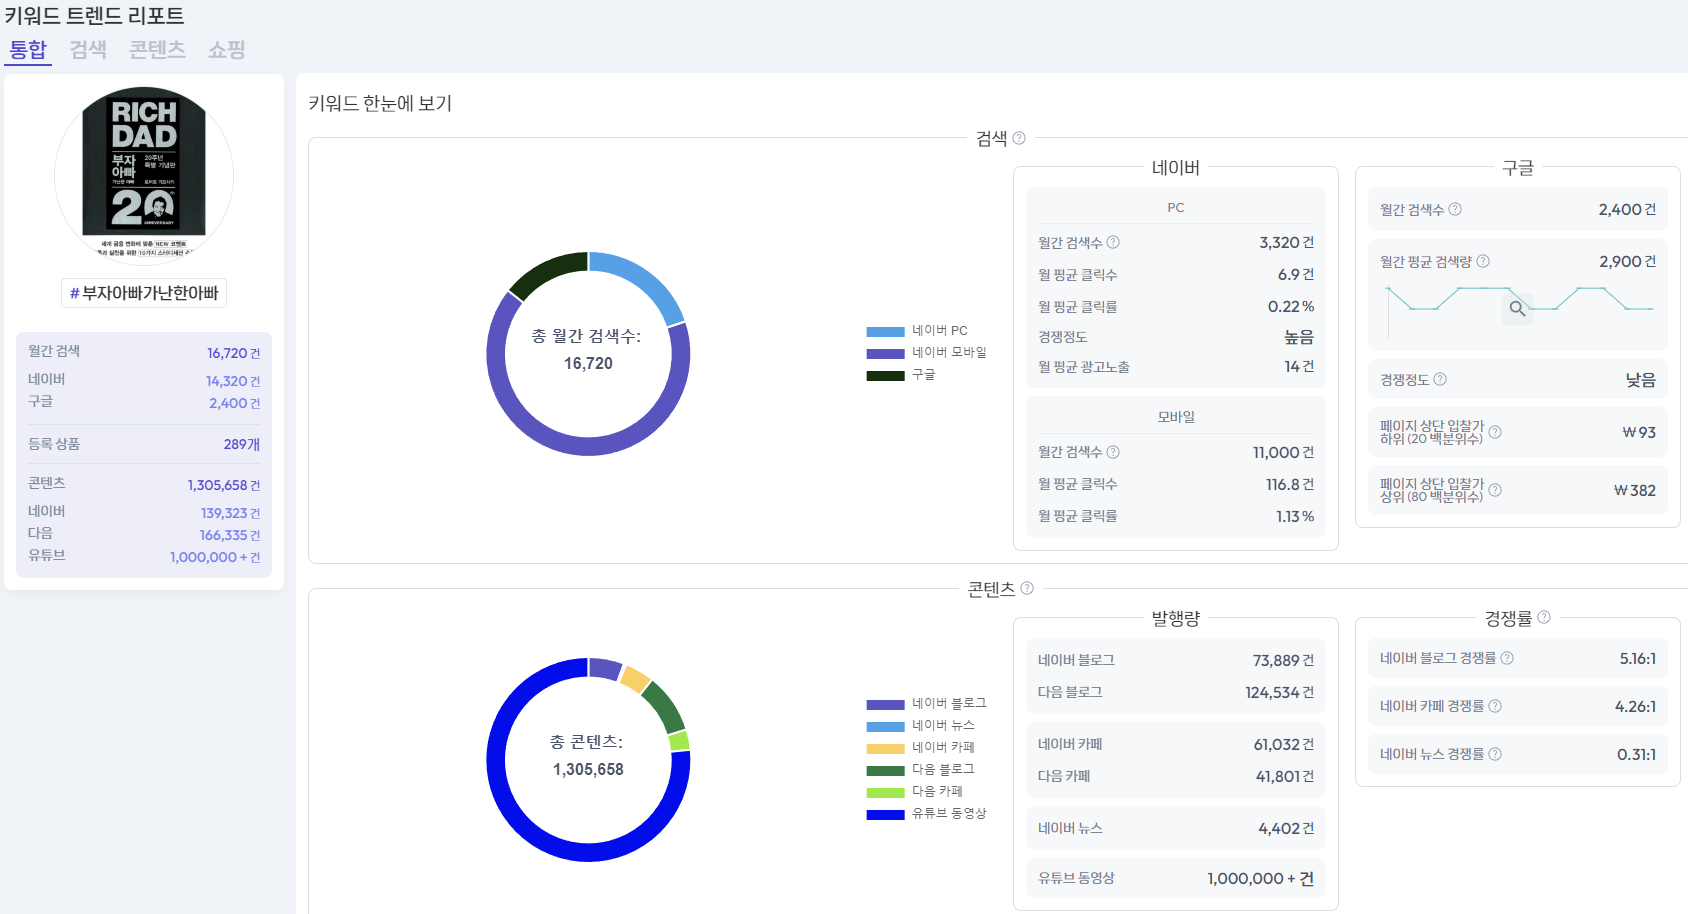Click help icon for 상위 (80 백분위수) bid
Image resolution: width=1688 pixels, height=914 pixels.
[x=1495, y=490]
